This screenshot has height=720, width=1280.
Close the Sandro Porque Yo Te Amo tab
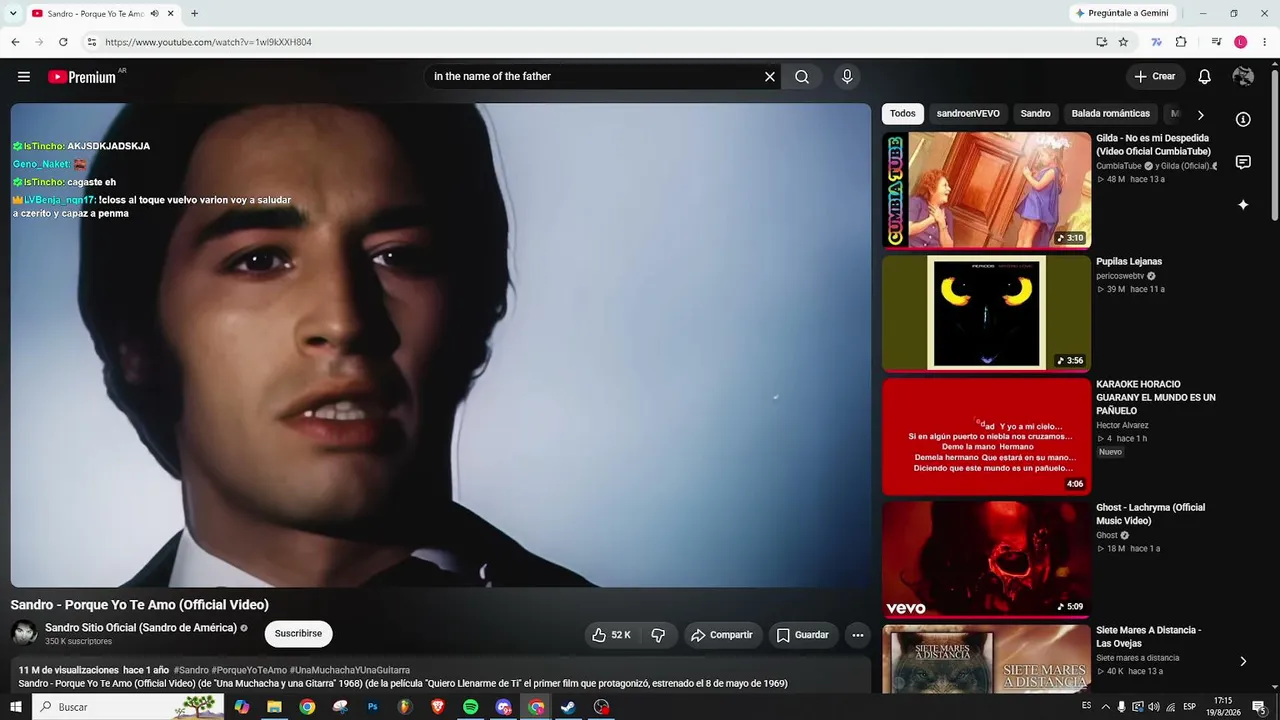click(171, 14)
